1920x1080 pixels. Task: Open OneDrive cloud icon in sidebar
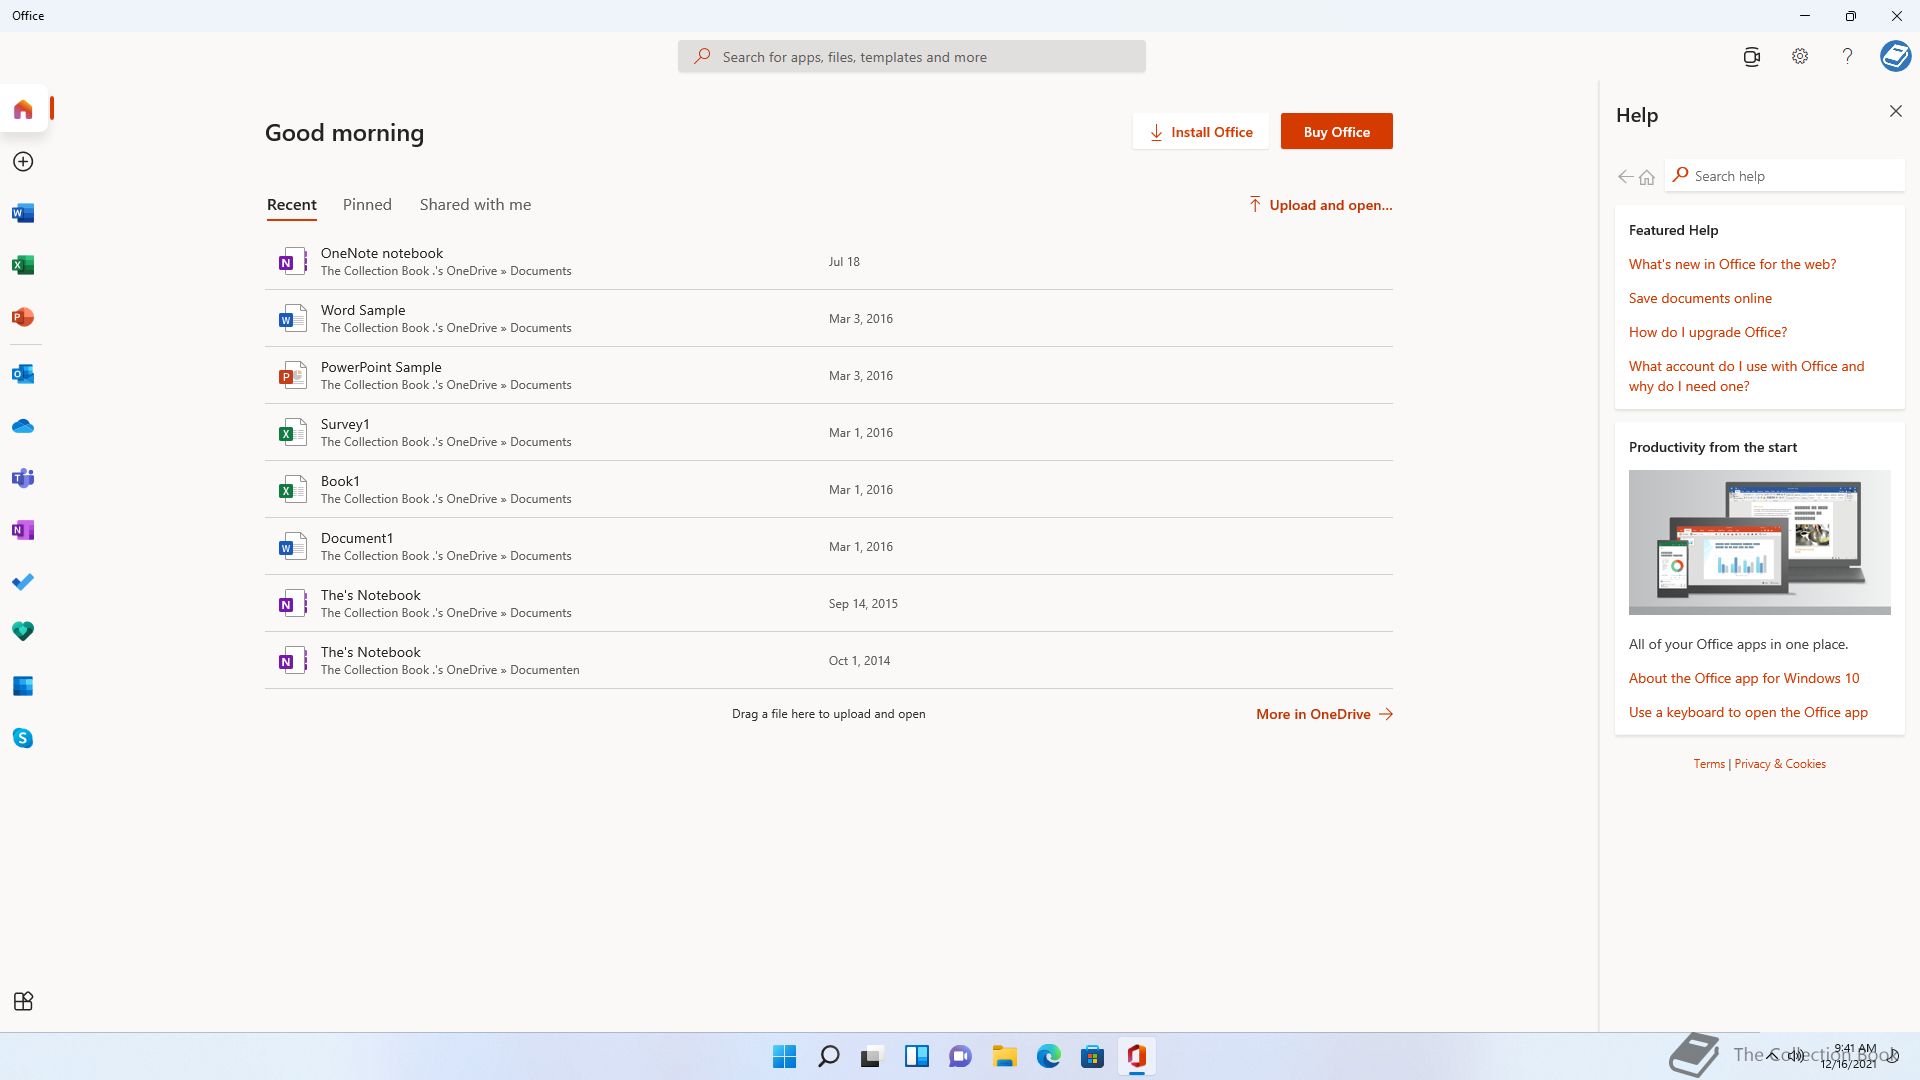tap(23, 426)
